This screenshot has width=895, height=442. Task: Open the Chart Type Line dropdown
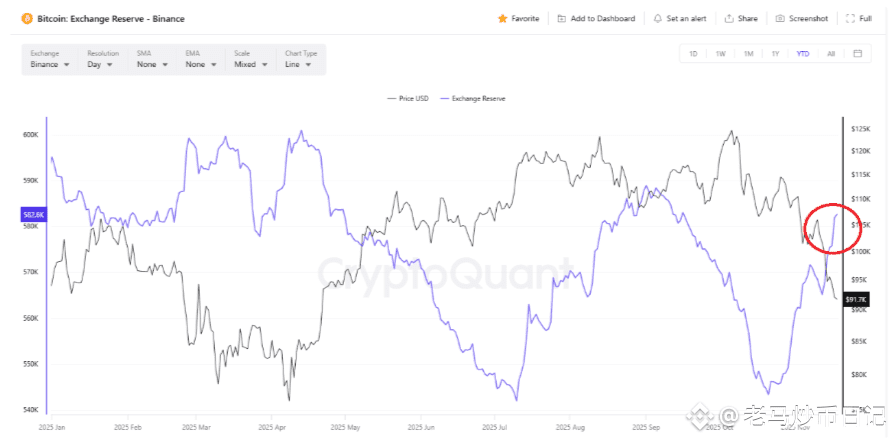tap(300, 64)
